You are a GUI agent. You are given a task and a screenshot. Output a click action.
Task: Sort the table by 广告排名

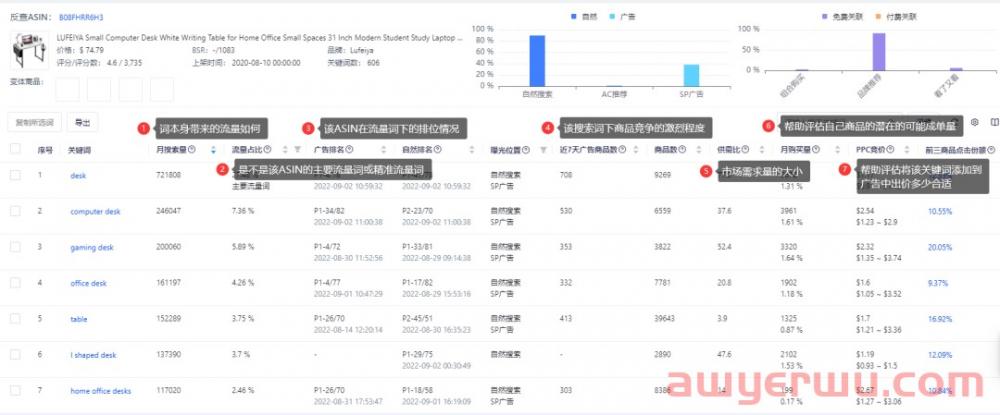click(x=384, y=150)
